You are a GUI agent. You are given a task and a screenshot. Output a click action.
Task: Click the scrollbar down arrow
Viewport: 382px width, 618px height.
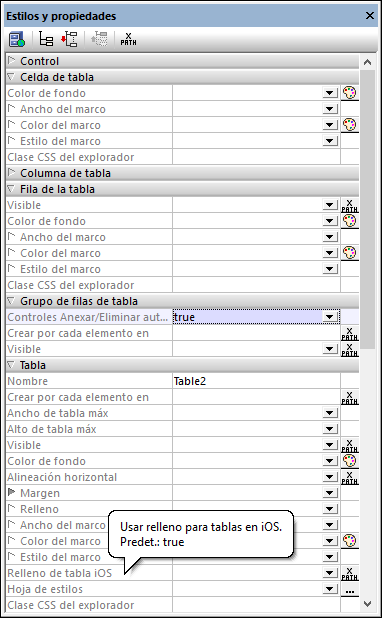[x=367, y=603]
